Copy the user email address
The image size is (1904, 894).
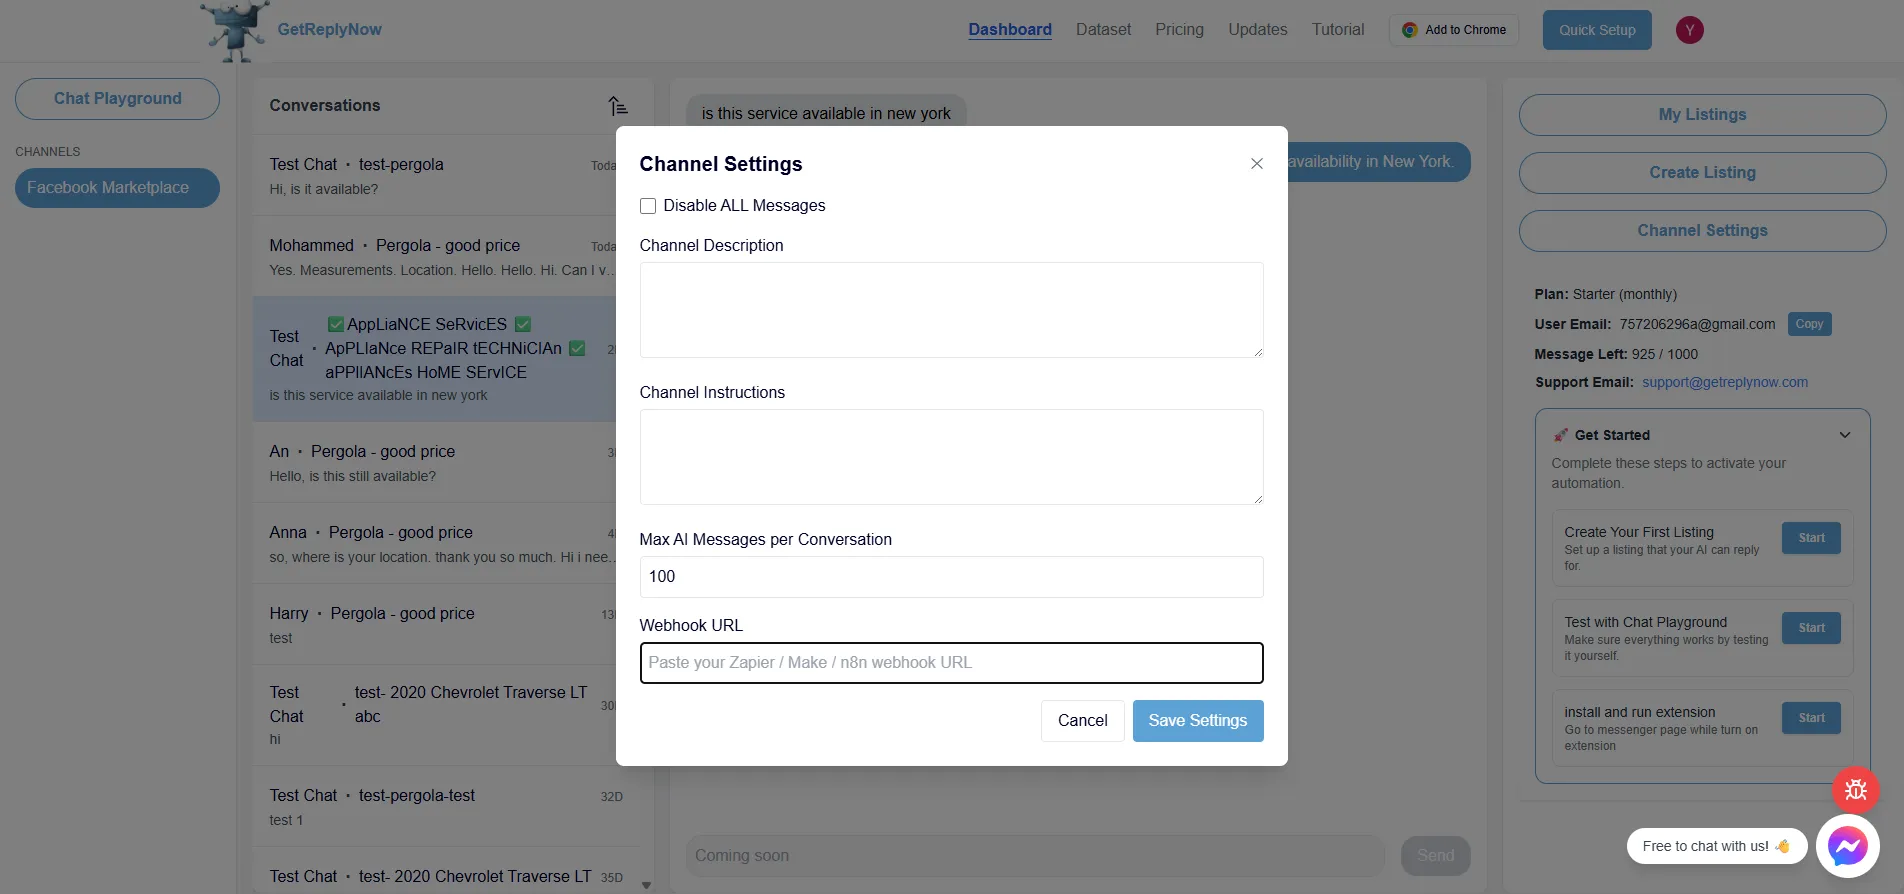pos(1809,324)
